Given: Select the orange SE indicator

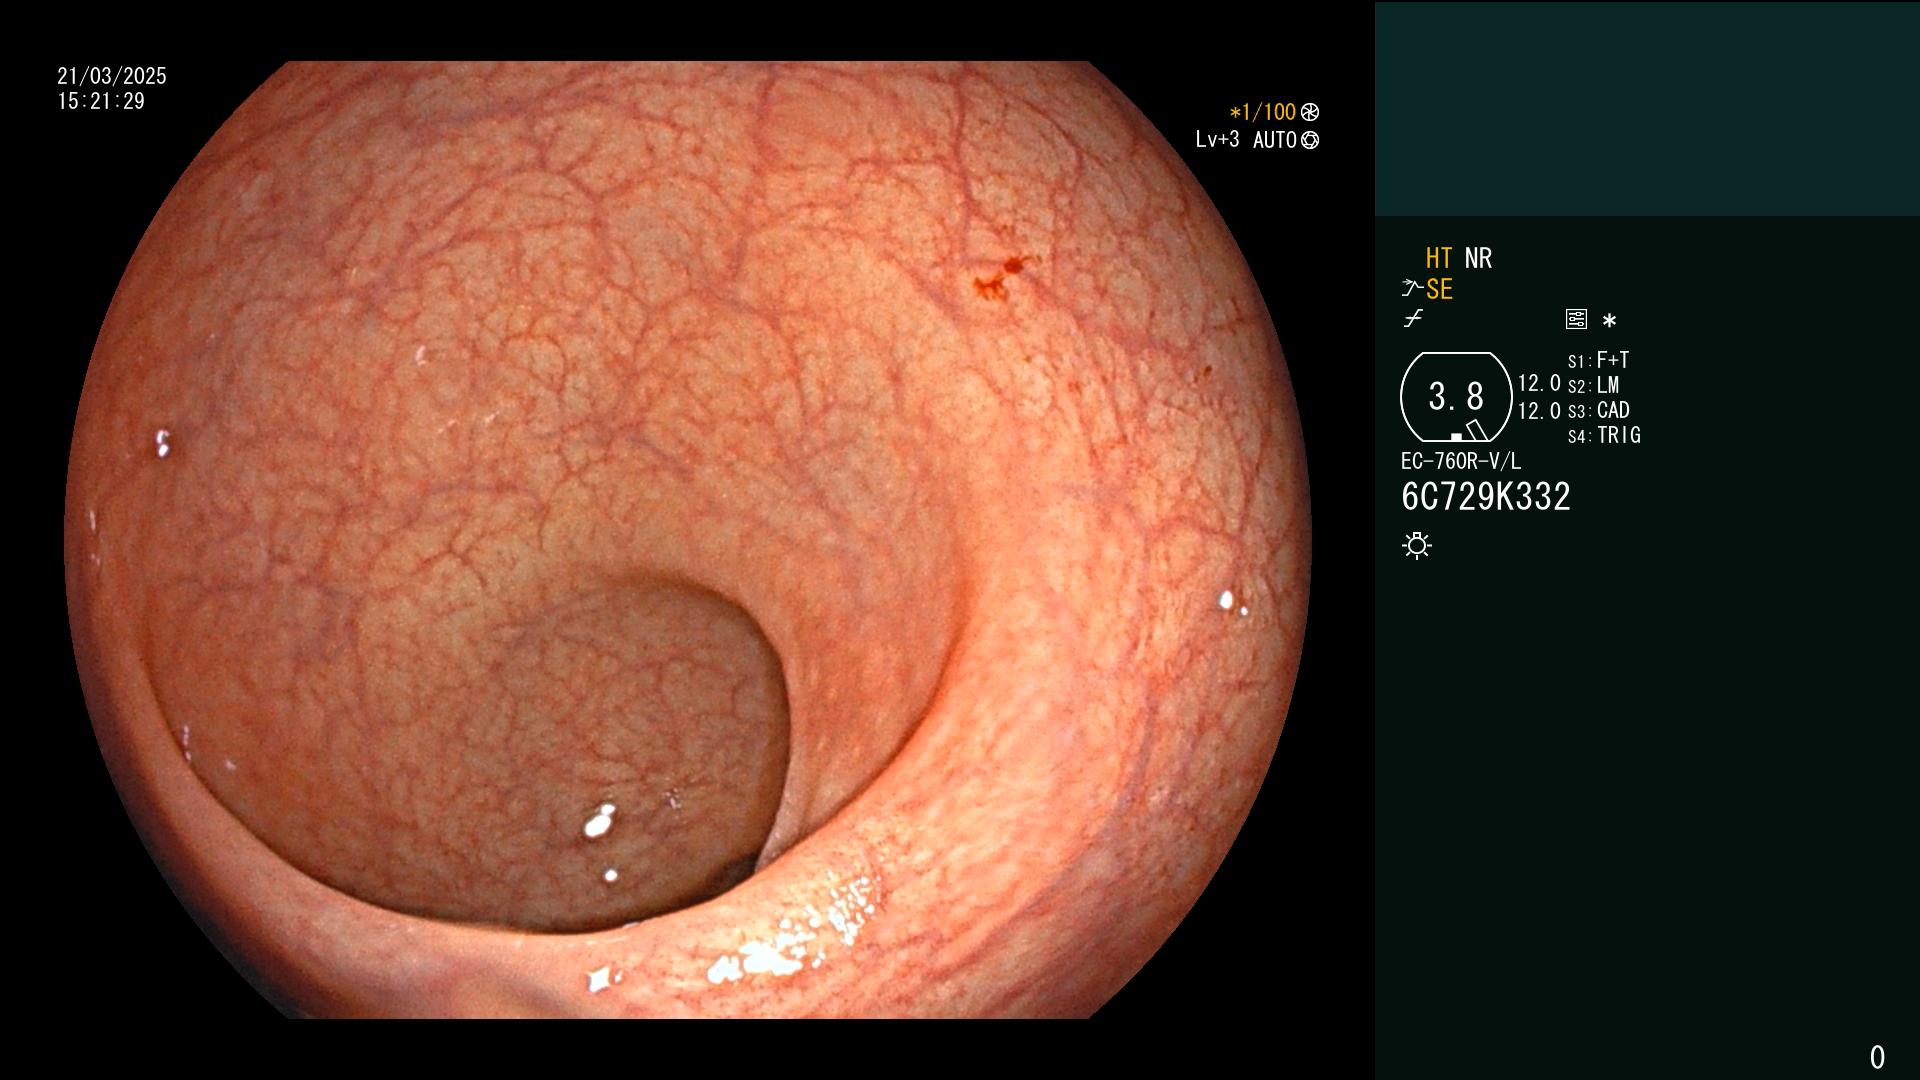Looking at the screenshot, I should pos(1439,289).
